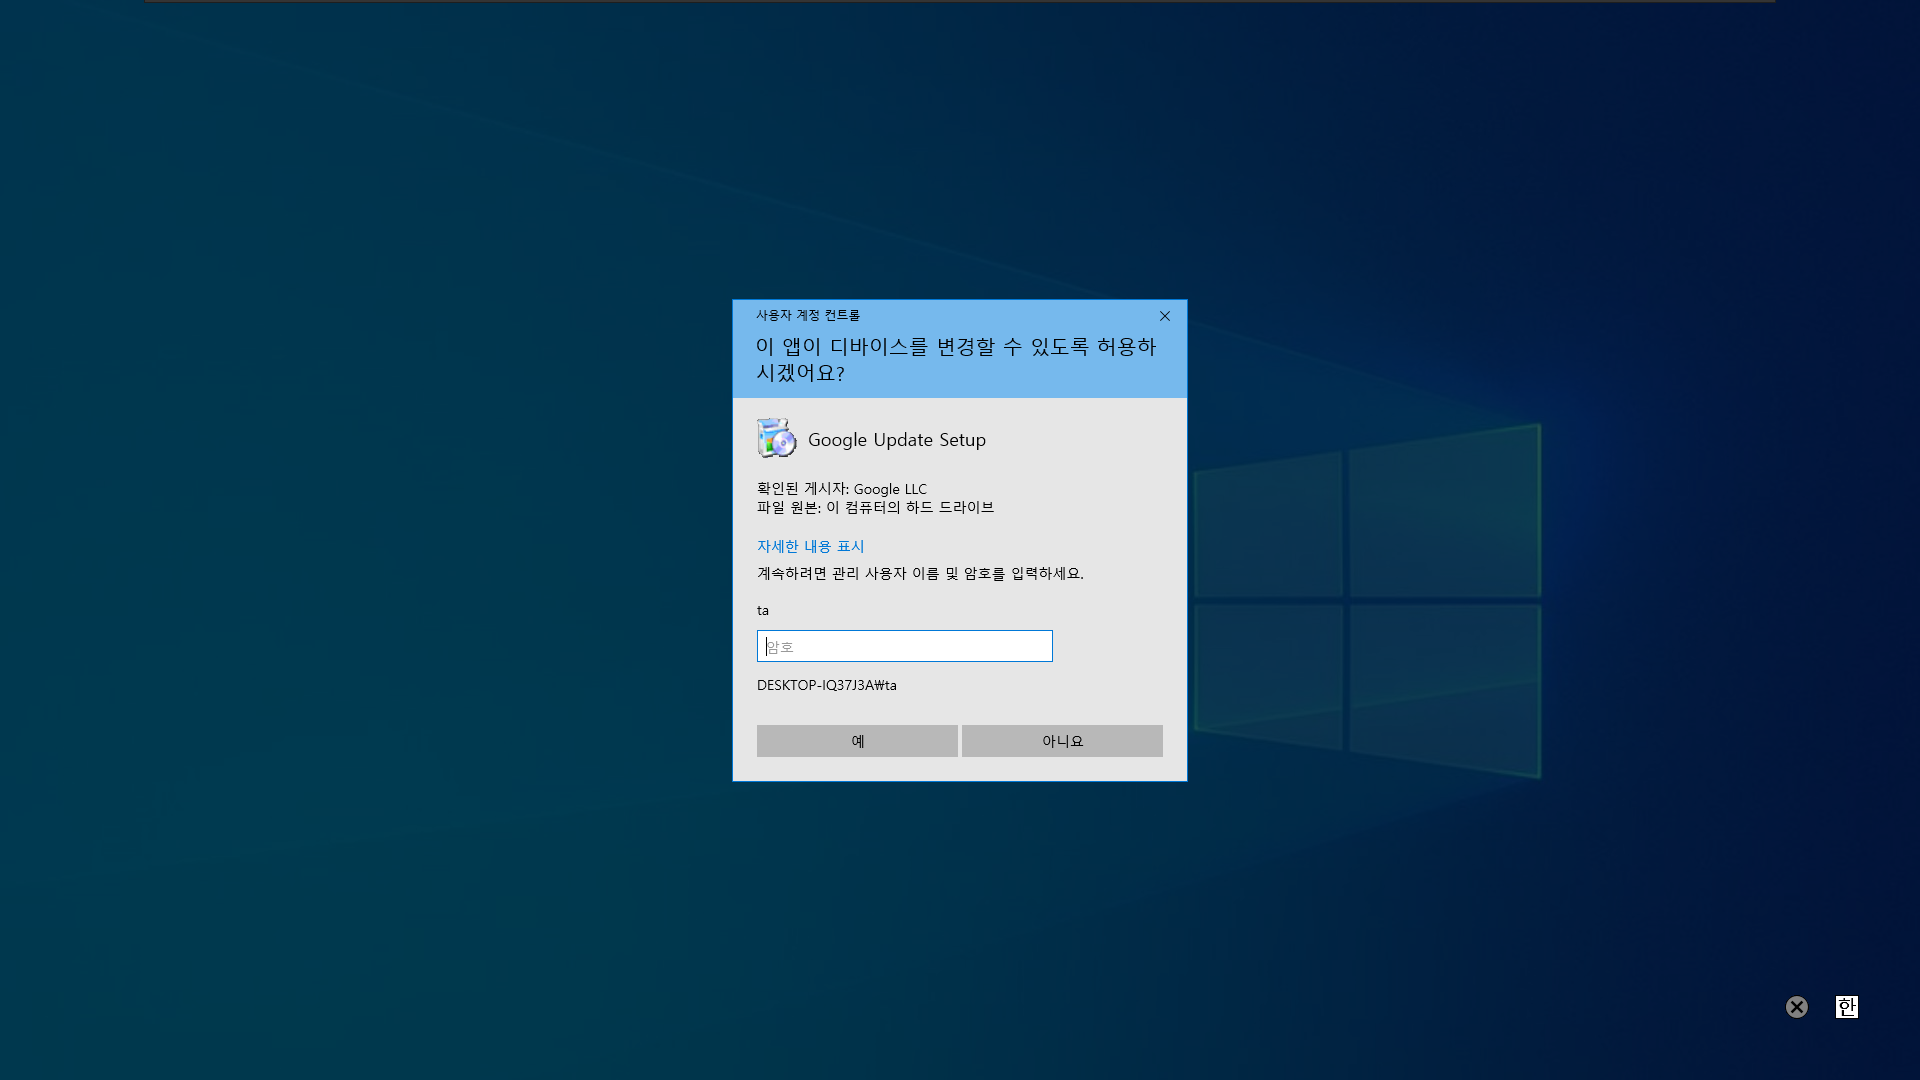Toggle the 한 Korean IME indicator

pos(1846,1007)
